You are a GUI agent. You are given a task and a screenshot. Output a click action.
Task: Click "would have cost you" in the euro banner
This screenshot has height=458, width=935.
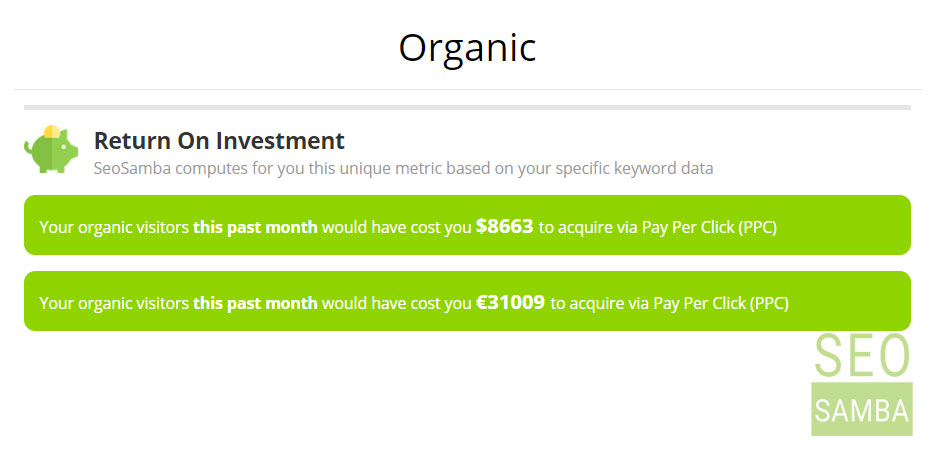[x=397, y=304]
